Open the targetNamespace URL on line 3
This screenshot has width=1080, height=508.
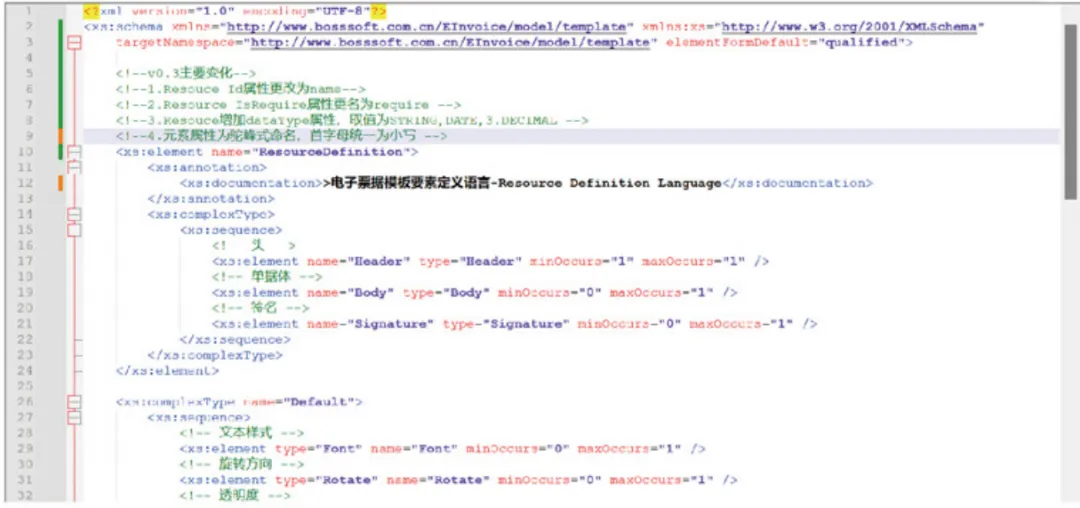click(x=451, y=43)
